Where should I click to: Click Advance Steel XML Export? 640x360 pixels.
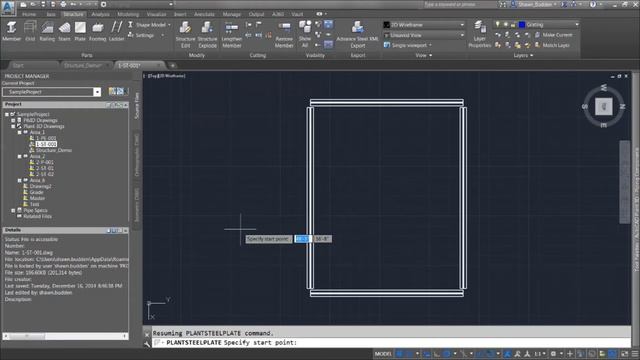point(357,35)
